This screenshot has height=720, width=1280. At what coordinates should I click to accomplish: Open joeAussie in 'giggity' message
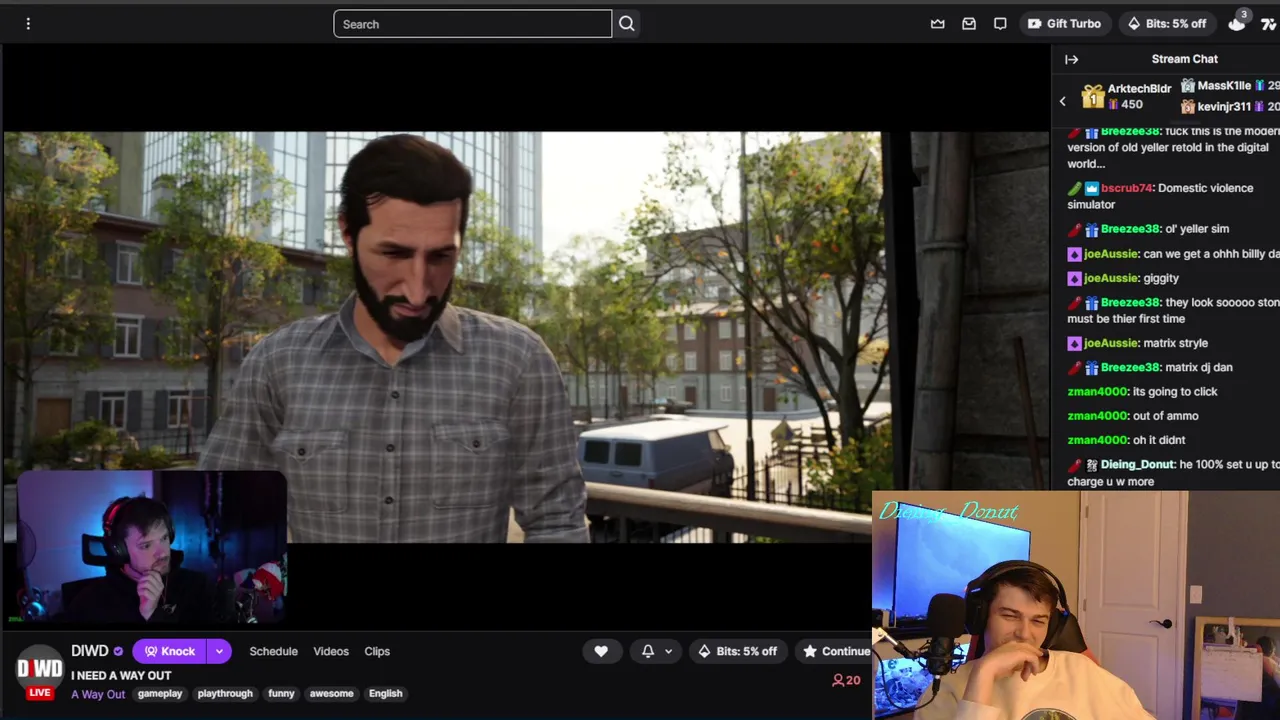tap(1111, 278)
